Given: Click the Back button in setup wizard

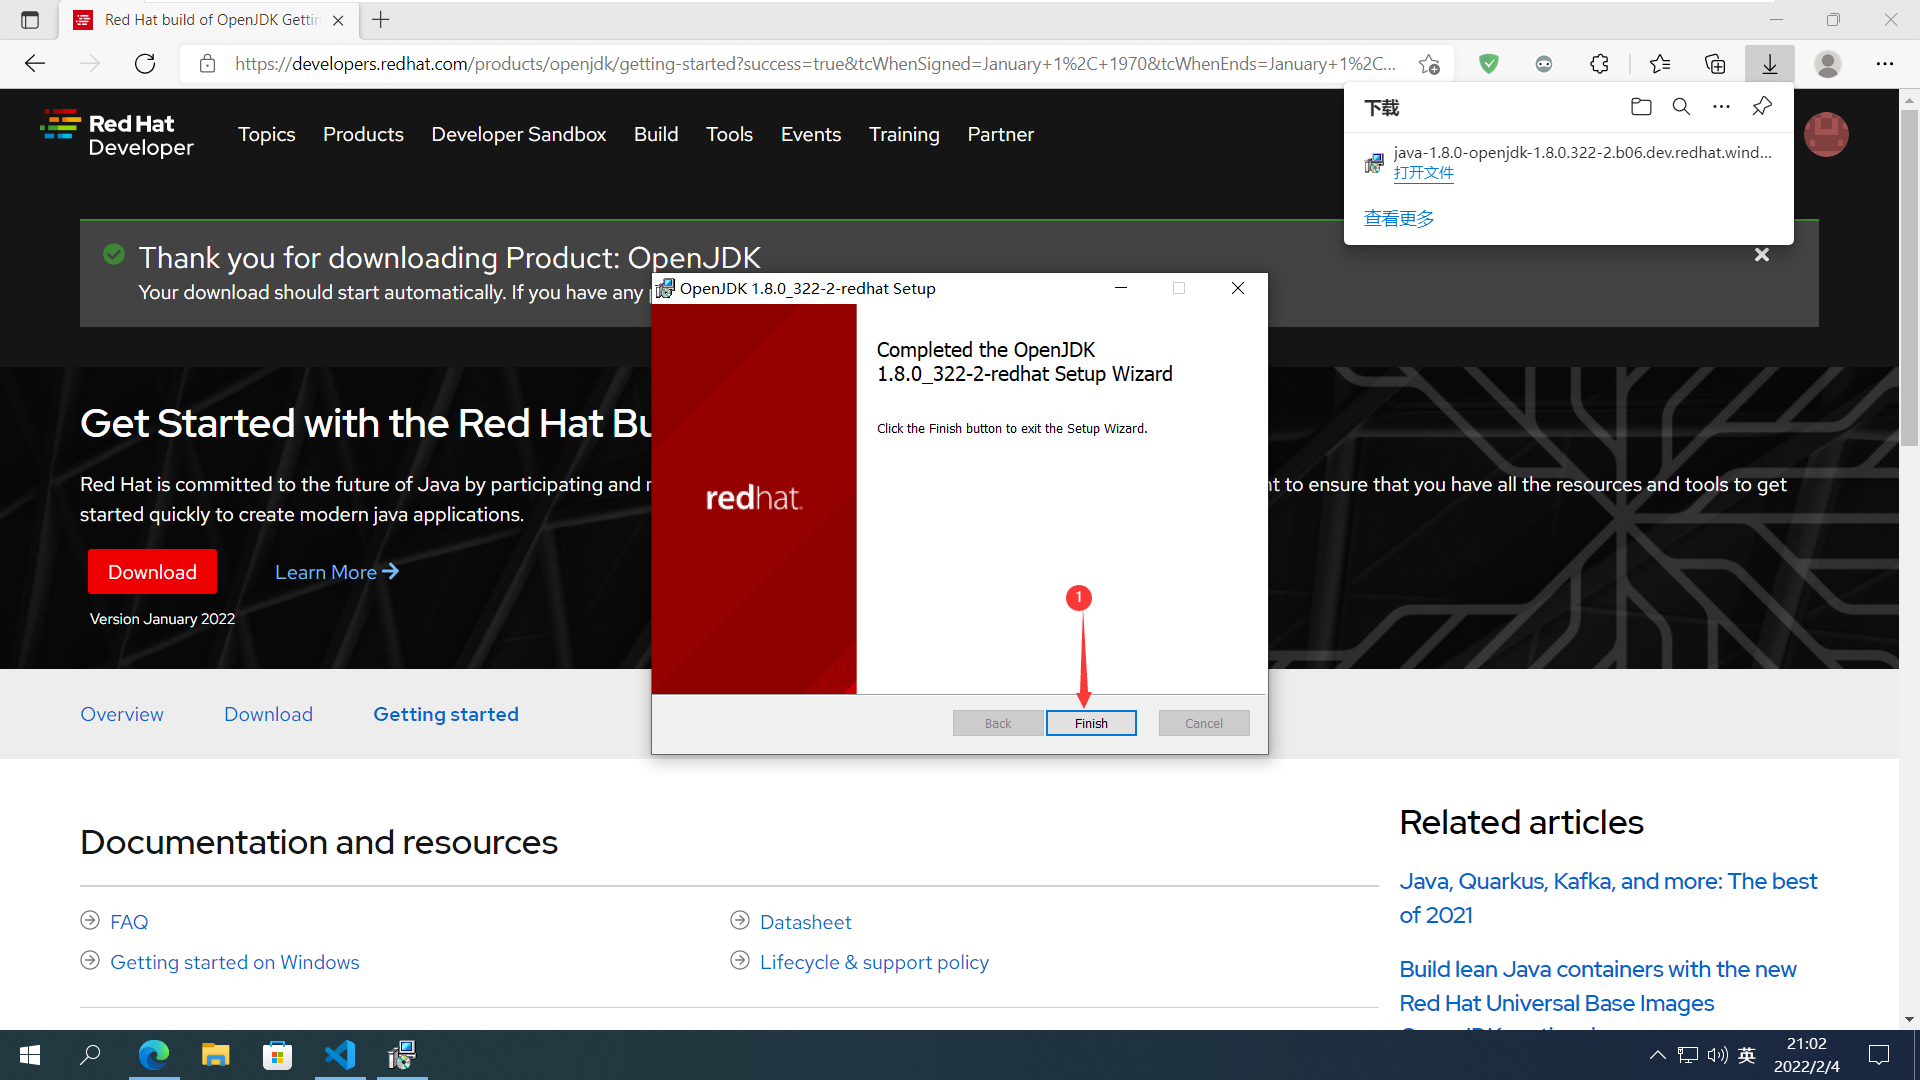Looking at the screenshot, I should pos(997,723).
